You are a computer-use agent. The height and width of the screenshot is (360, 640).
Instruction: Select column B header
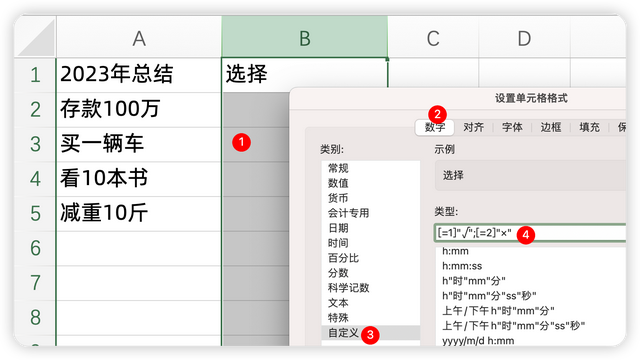[304, 38]
